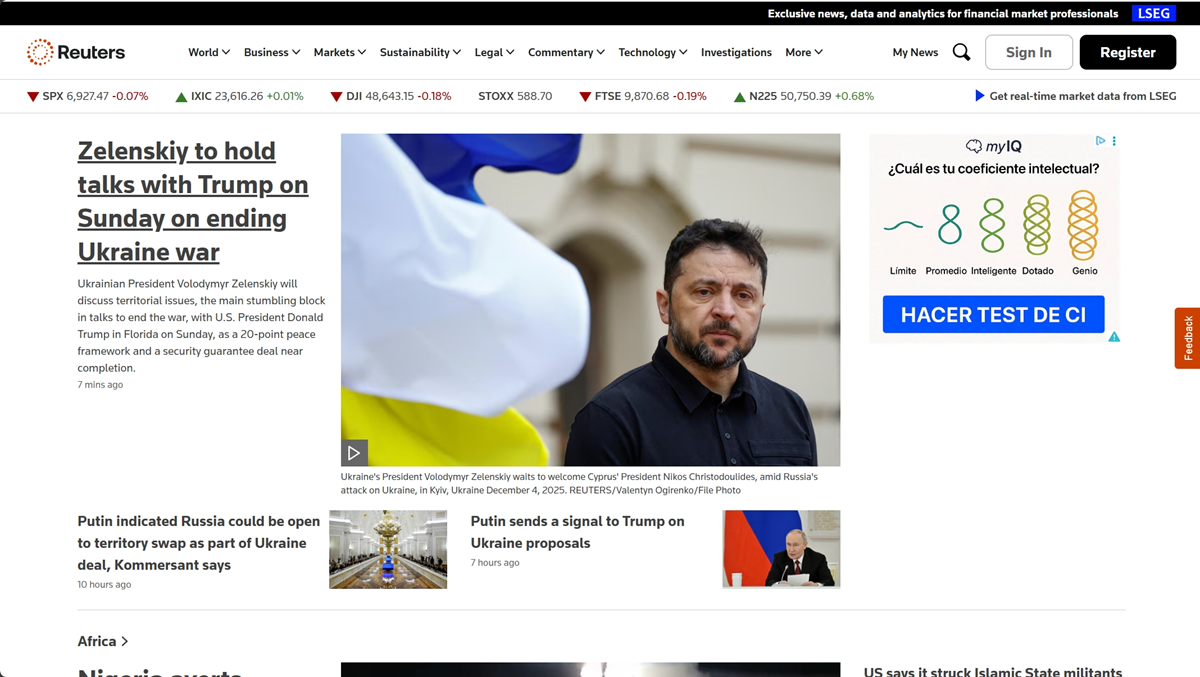This screenshot has height=677, width=1200.
Task: Click the SPX red down-arrow ticker
Action: point(33,97)
